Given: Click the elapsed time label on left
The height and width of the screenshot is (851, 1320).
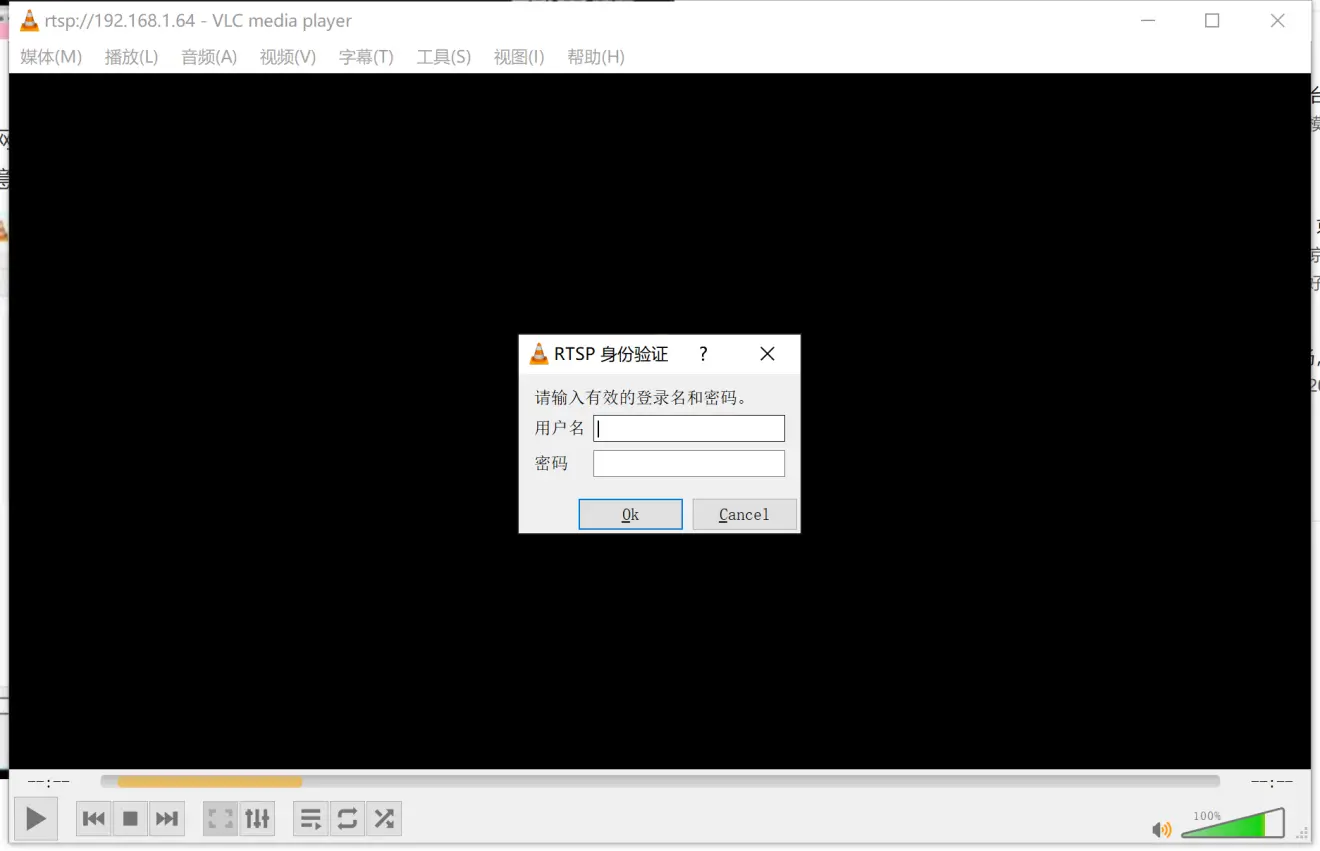Looking at the screenshot, I should pyautogui.click(x=49, y=782).
